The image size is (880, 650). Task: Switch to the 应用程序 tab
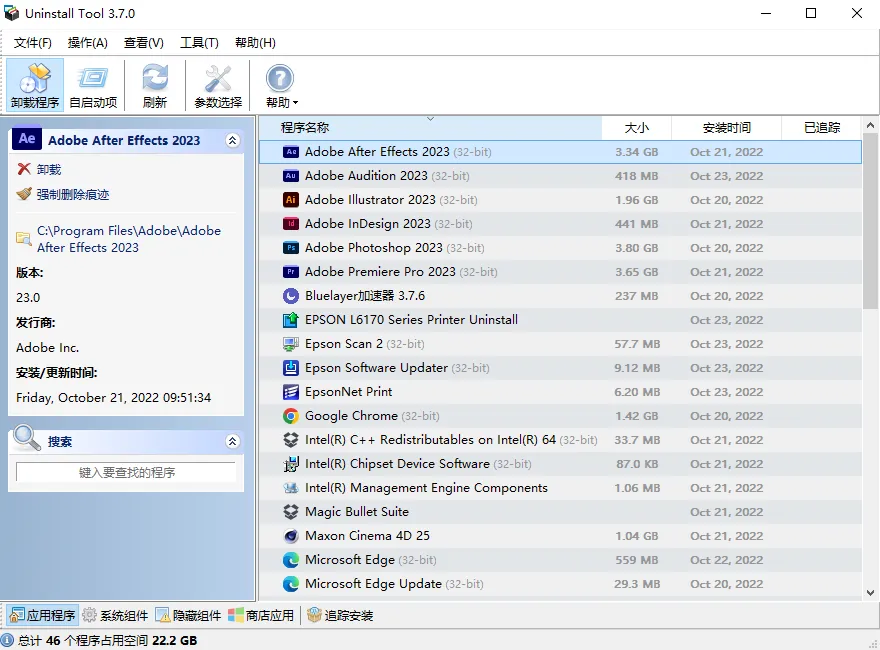[43, 616]
